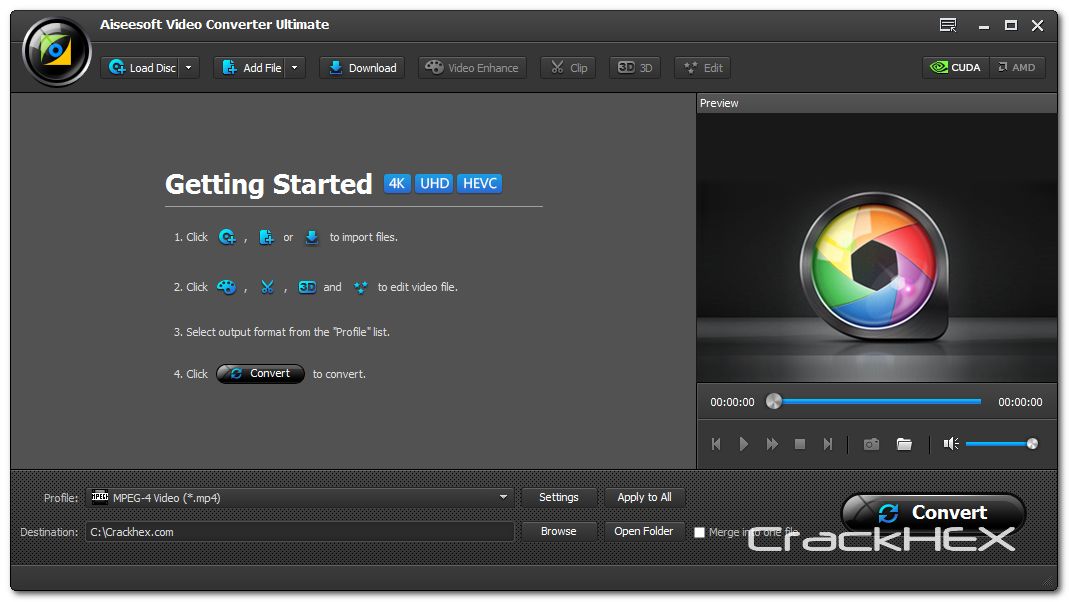This screenshot has width=1069, height=602.
Task: Click the Destination path input field
Action: tap(299, 532)
